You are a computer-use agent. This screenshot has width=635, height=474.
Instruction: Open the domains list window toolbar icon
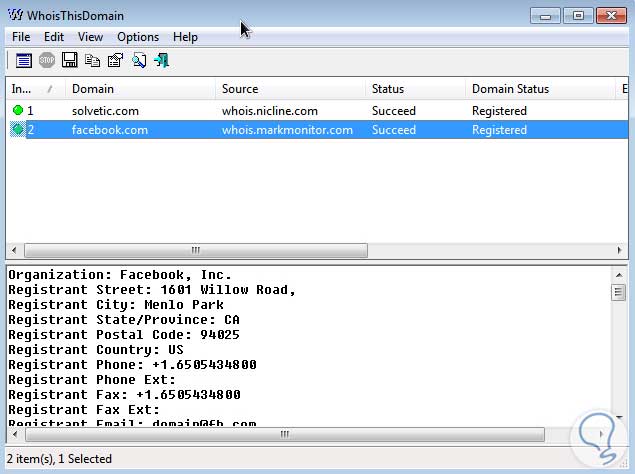click(x=23, y=61)
